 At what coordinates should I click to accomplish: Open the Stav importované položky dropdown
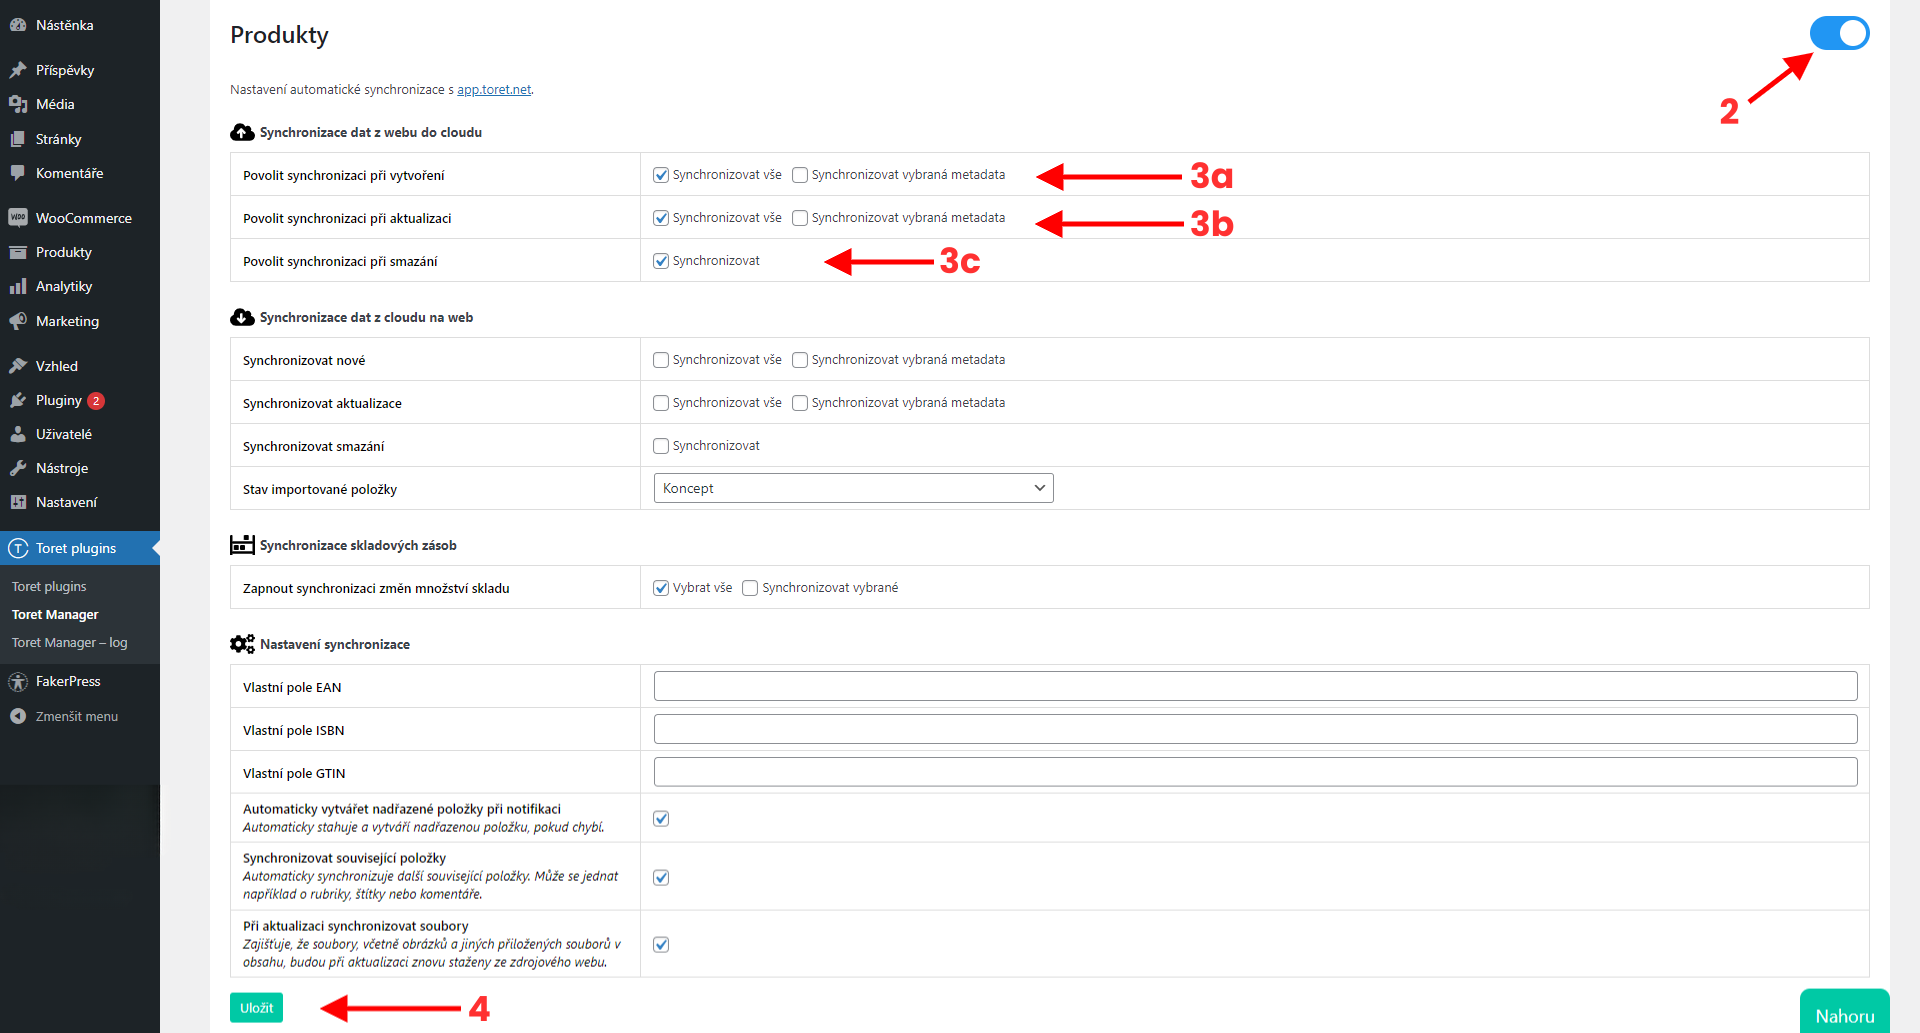[853, 488]
